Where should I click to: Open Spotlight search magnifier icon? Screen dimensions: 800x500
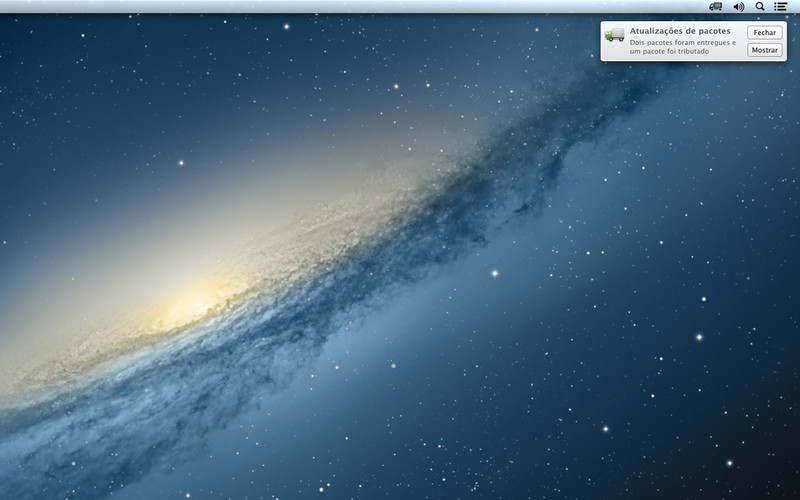(x=760, y=7)
